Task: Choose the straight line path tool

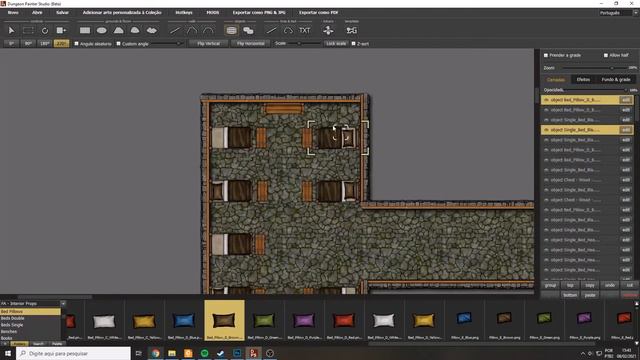Action: click(271, 31)
